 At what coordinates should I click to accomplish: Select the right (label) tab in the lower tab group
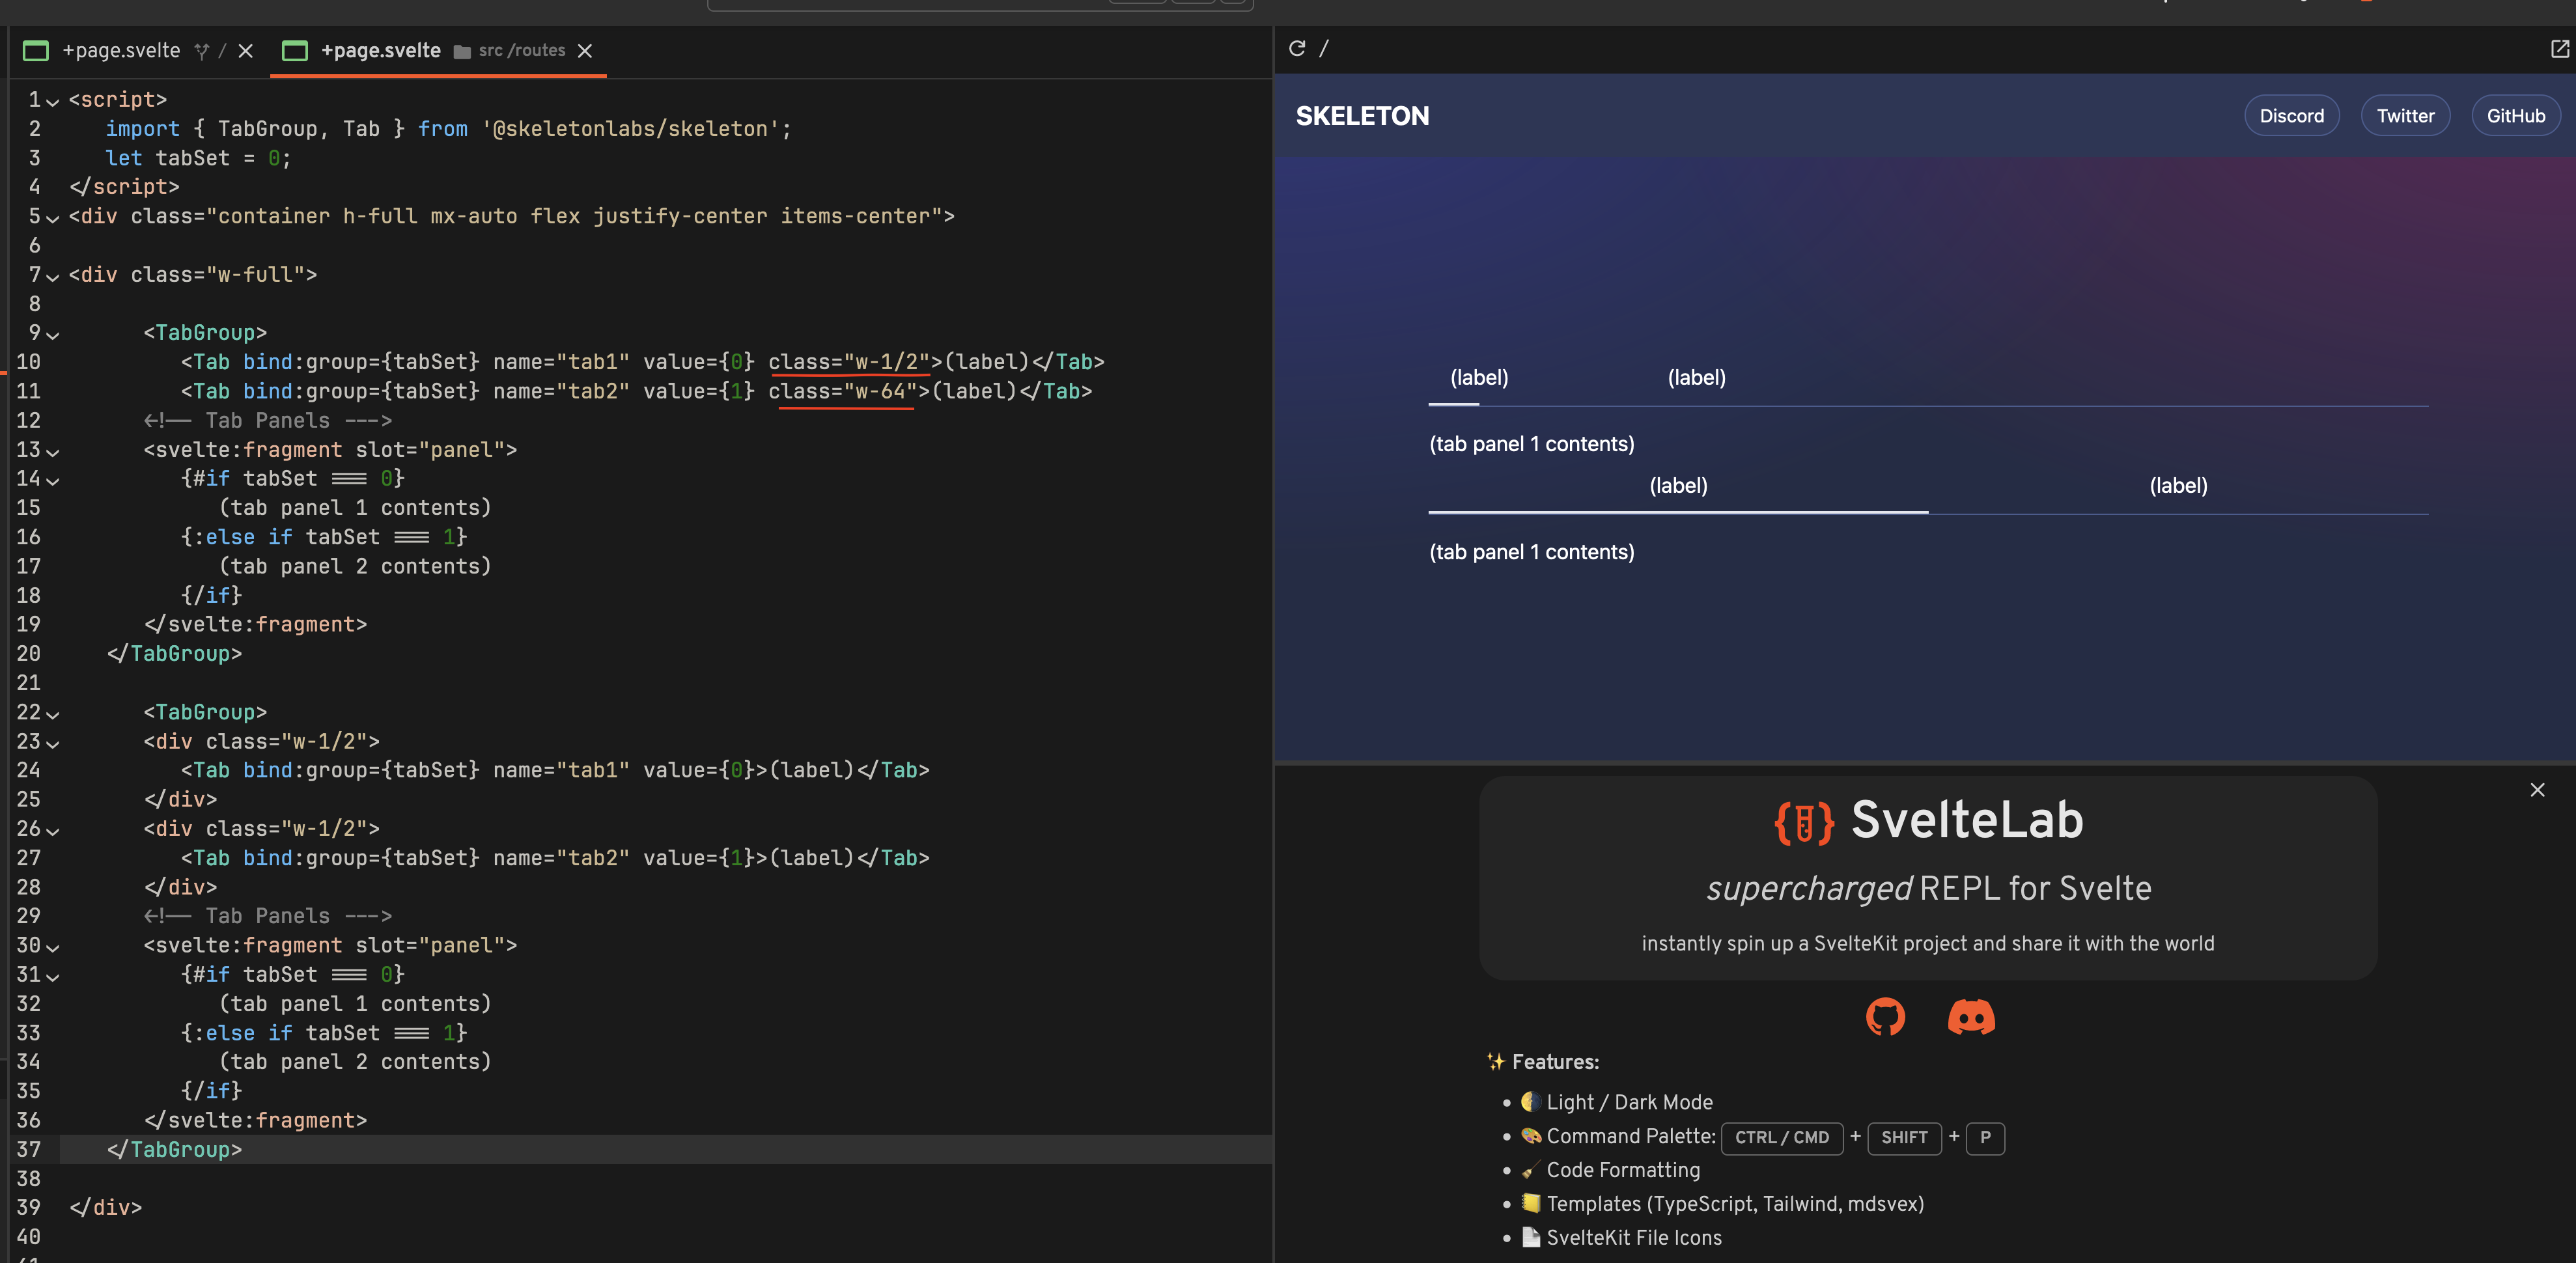2178,486
